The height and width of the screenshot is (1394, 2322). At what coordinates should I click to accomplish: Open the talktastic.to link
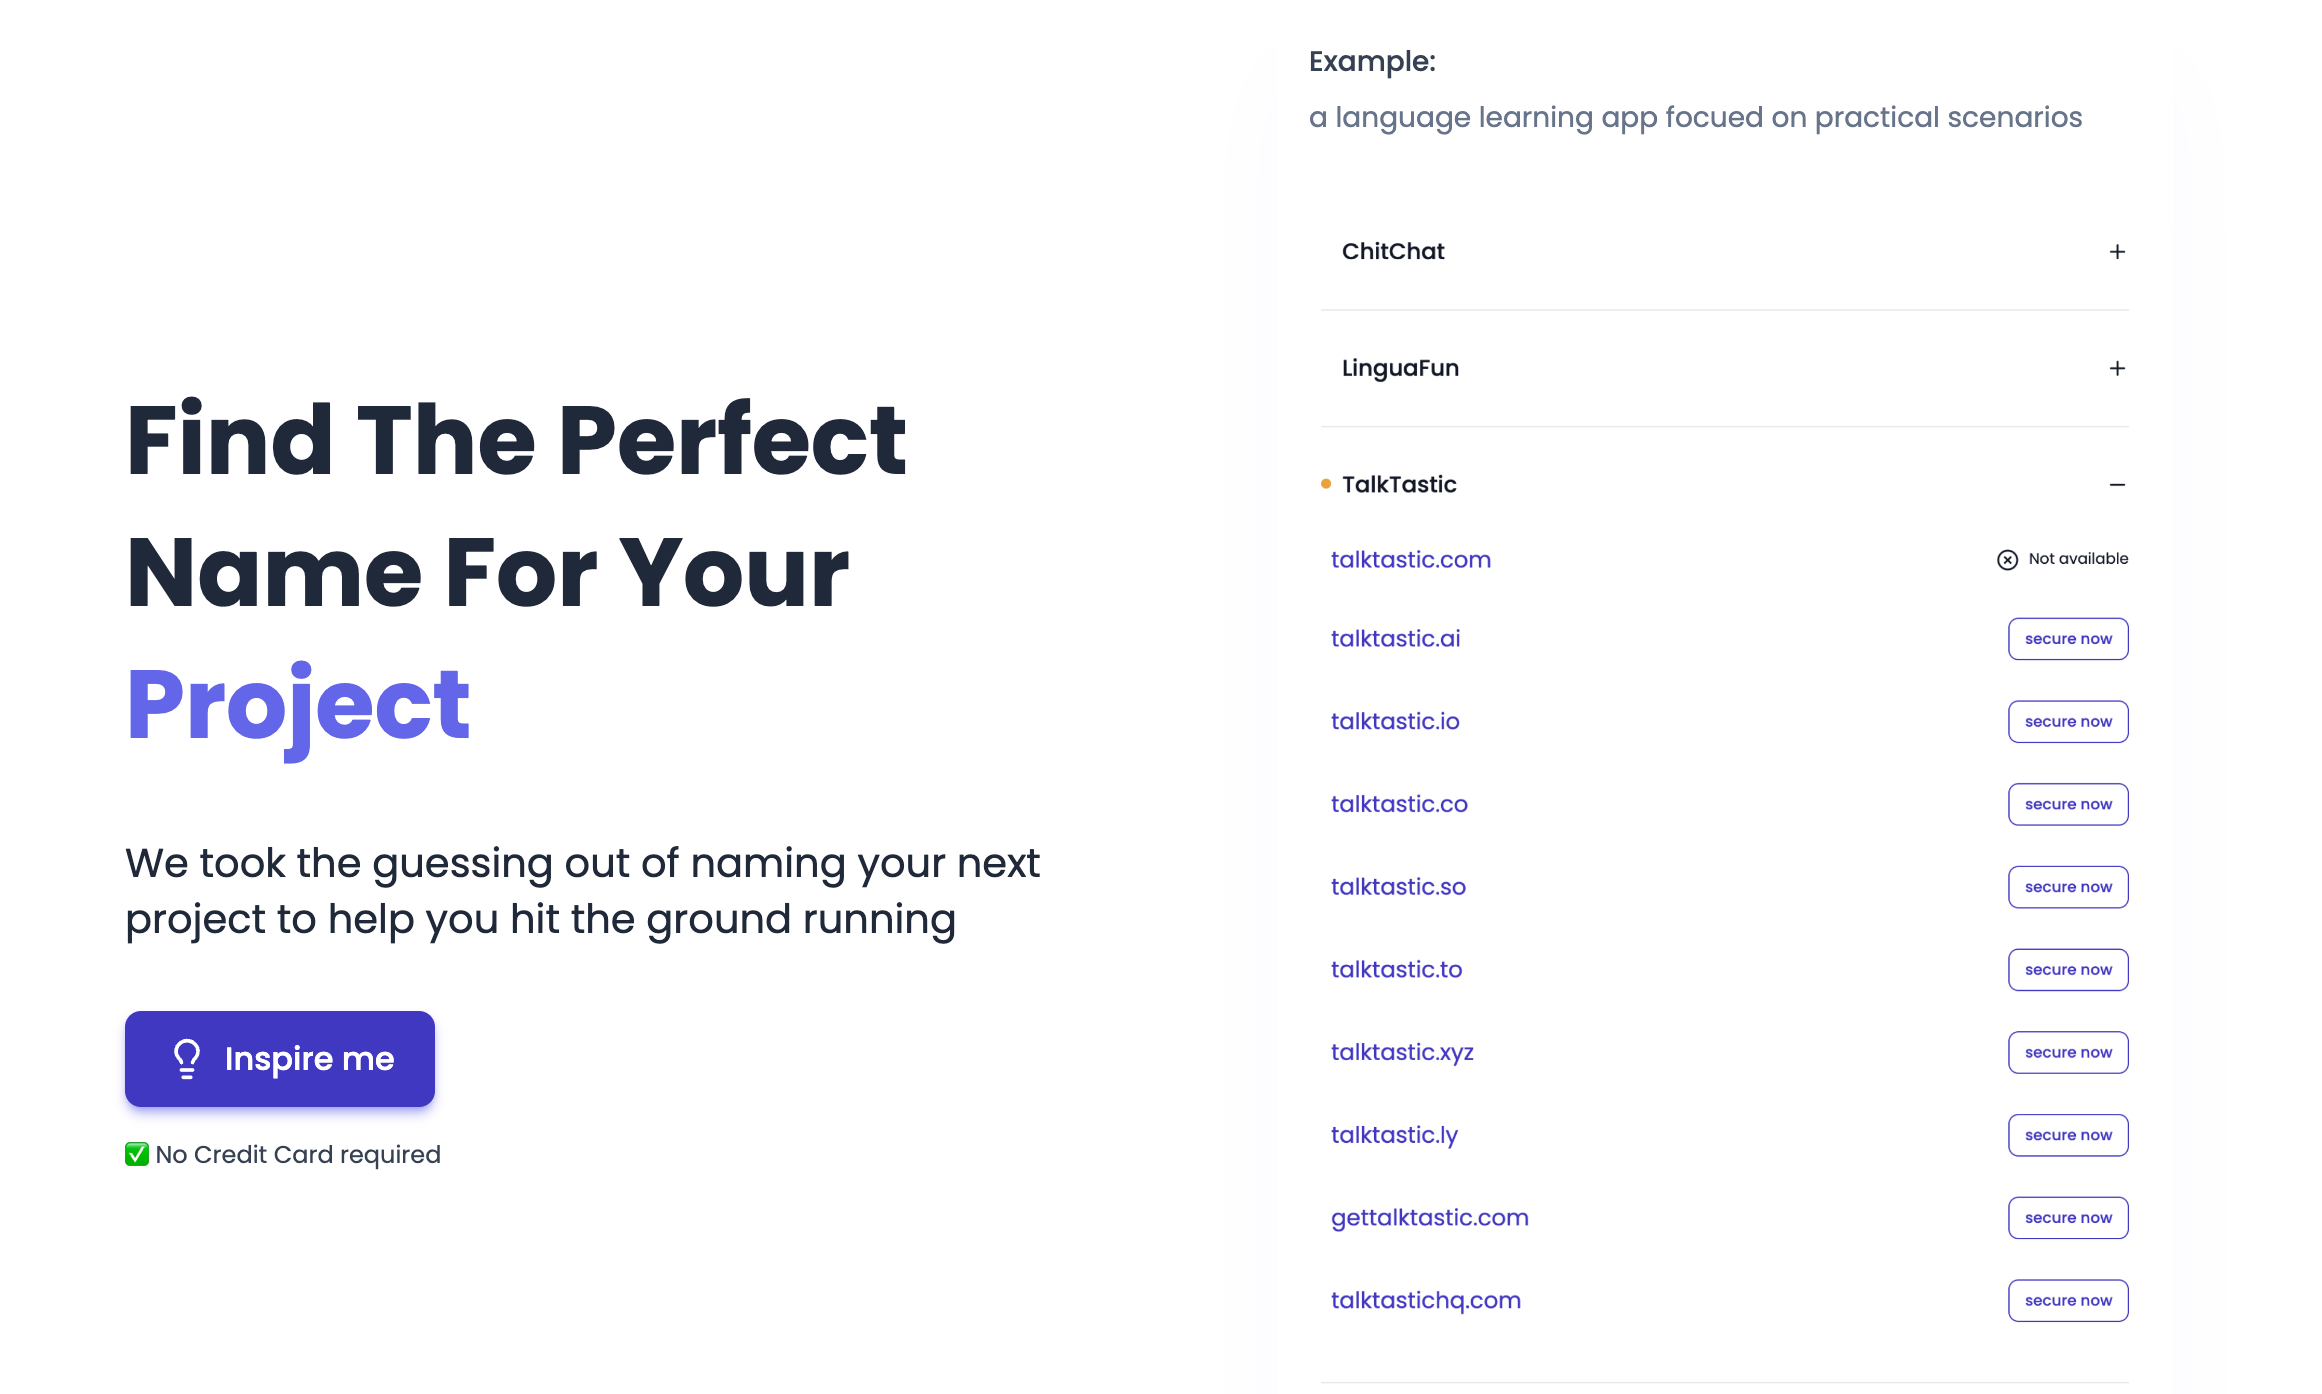tap(1396, 969)
